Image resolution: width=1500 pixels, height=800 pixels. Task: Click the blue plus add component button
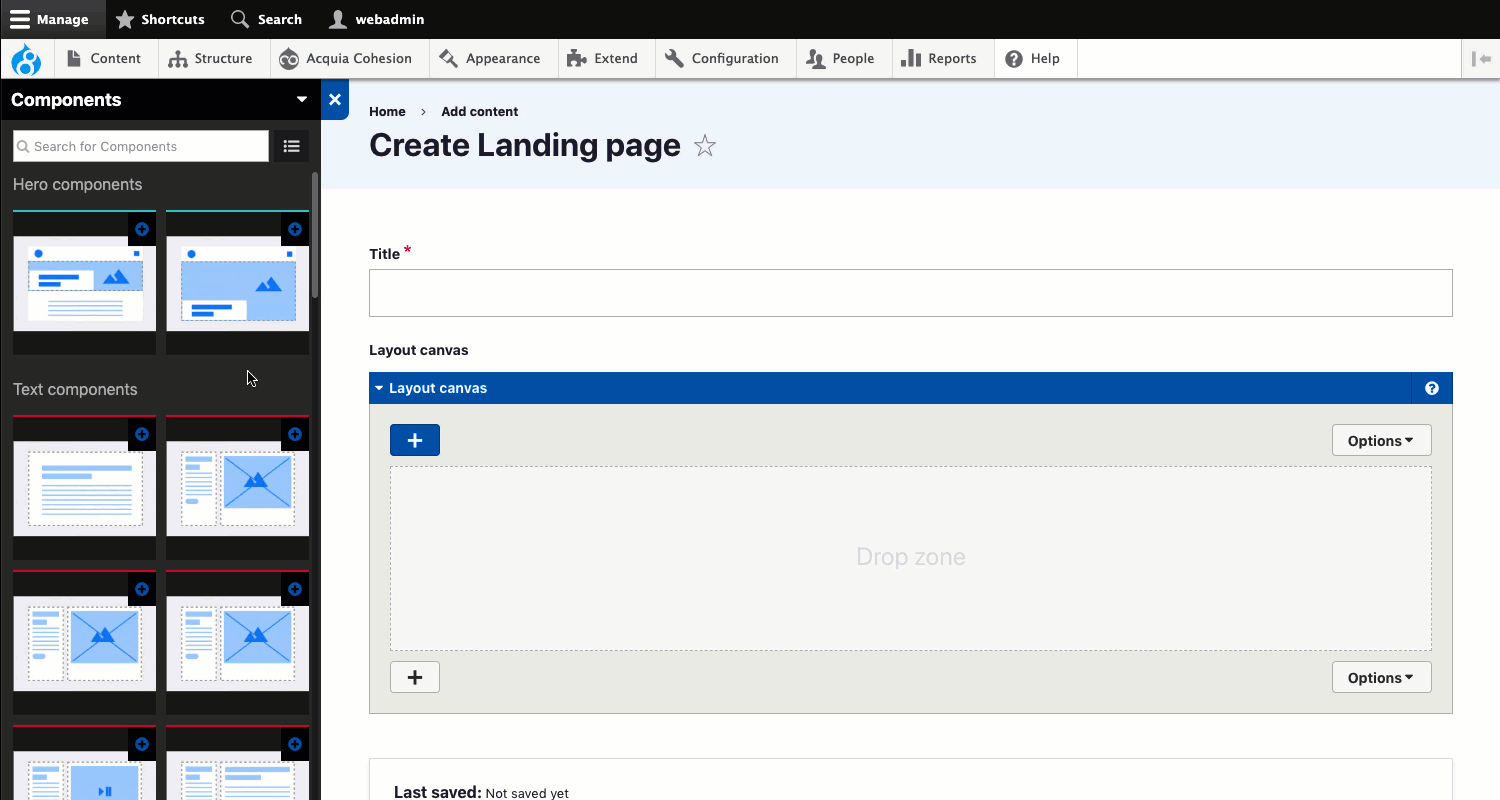(x=415, y=440)
